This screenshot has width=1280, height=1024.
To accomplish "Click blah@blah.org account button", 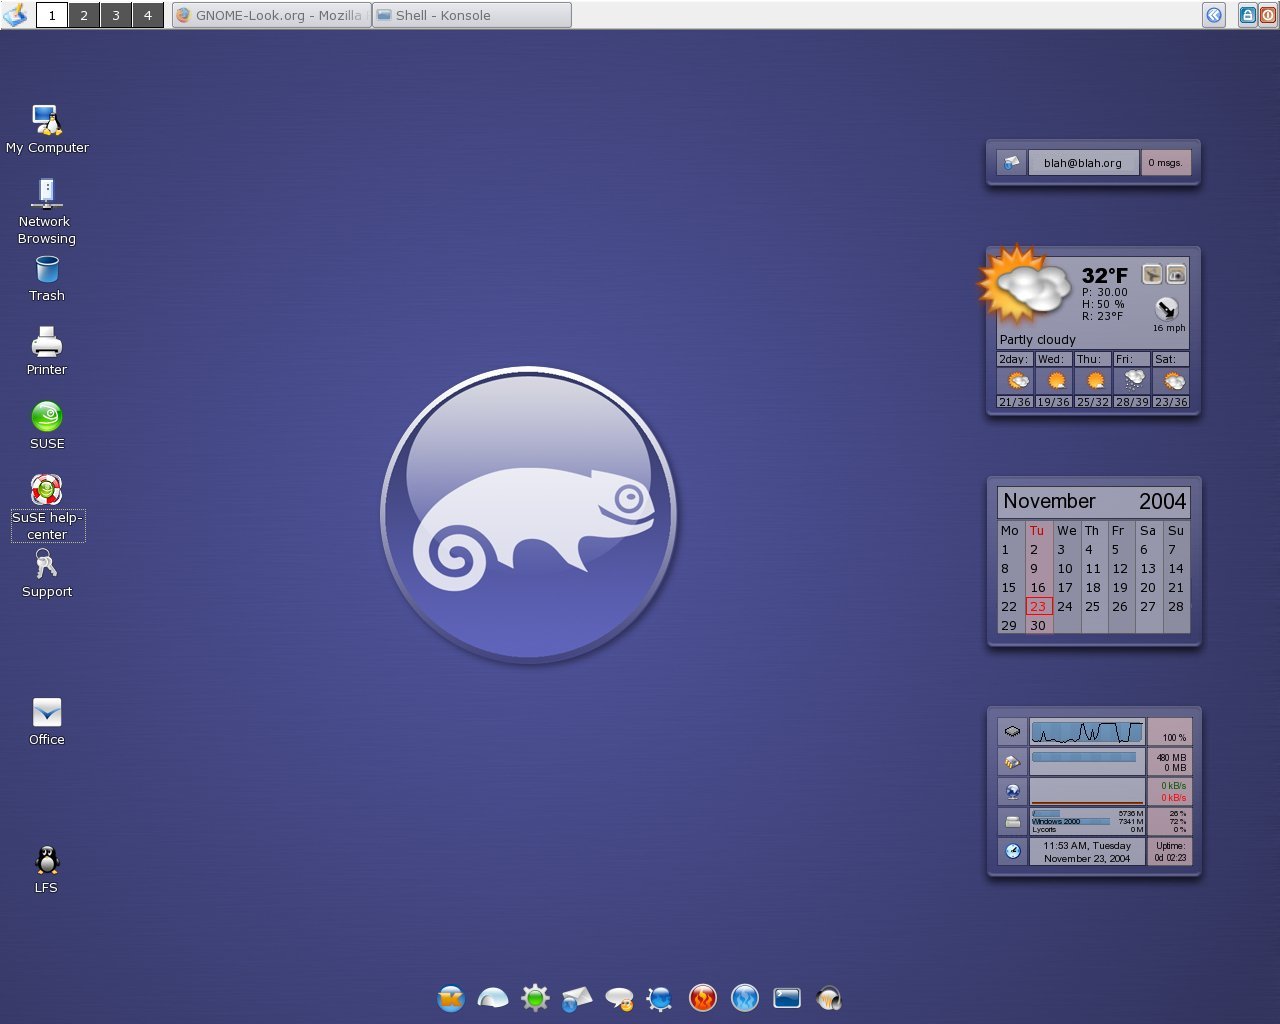I will click(1083, 163).
